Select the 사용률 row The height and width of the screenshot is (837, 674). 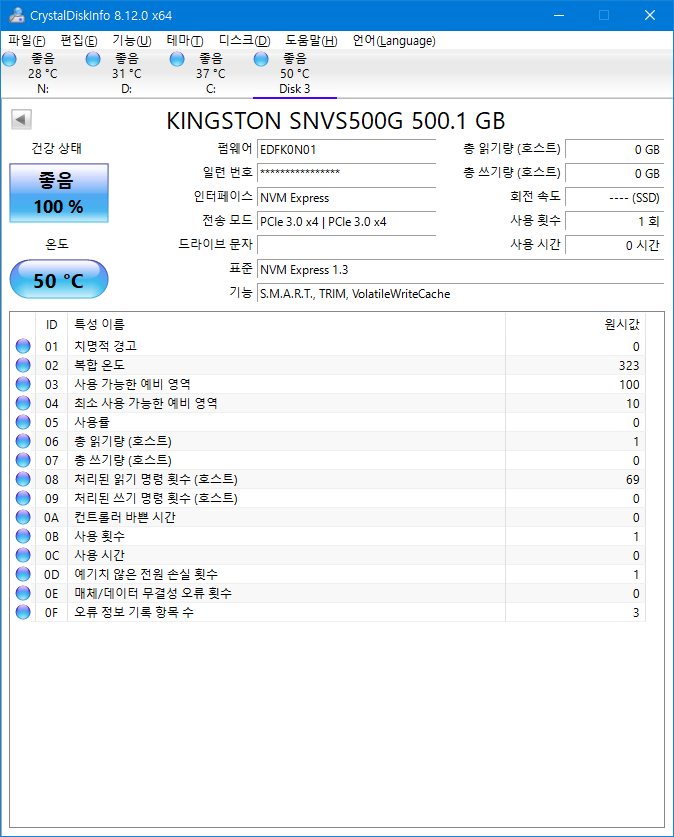[x=328, y=422]
